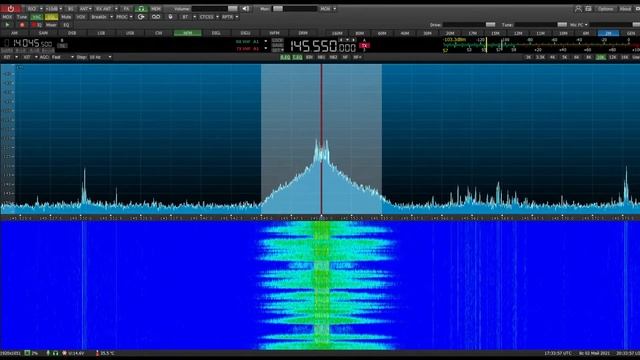Toggle the R.EQ receive equalizer button

pos(285,57)
